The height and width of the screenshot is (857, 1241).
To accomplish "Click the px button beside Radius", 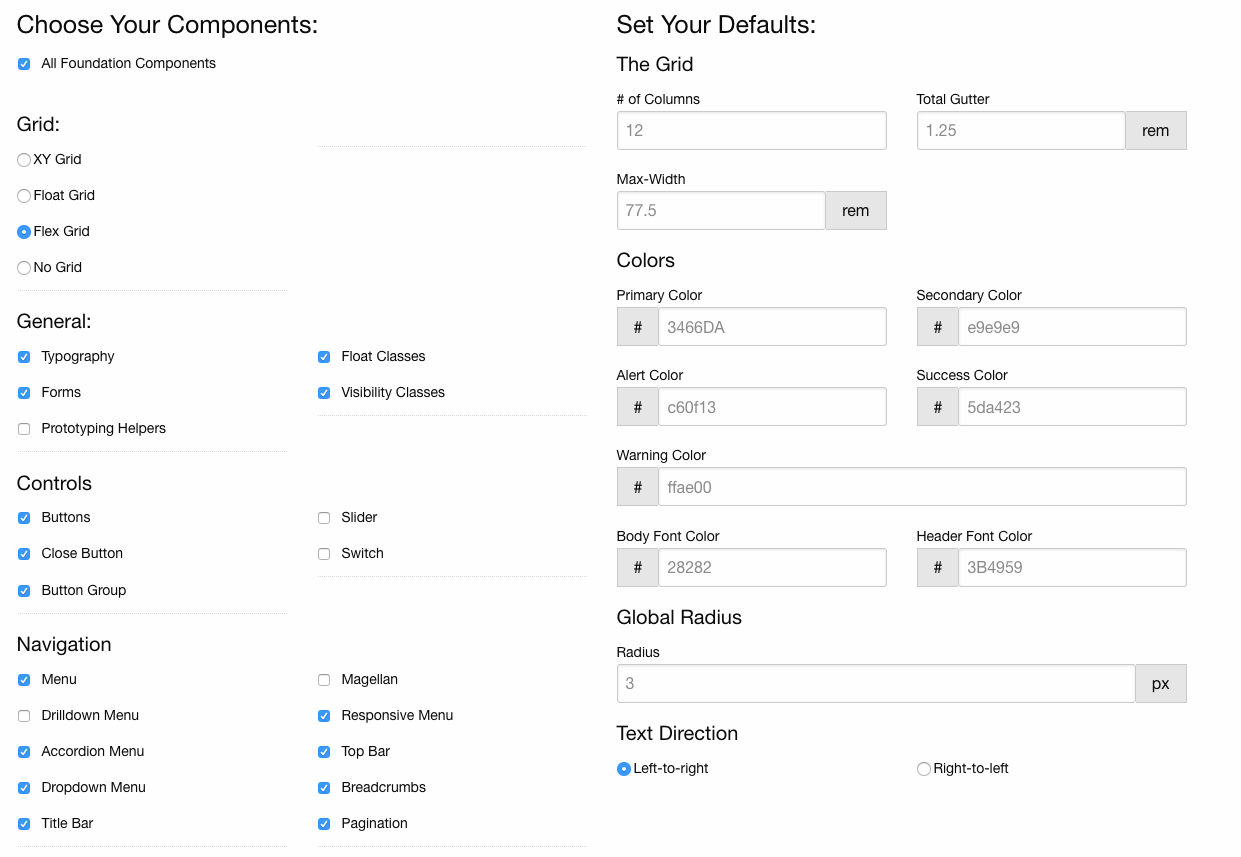I will pos(1160,683).
